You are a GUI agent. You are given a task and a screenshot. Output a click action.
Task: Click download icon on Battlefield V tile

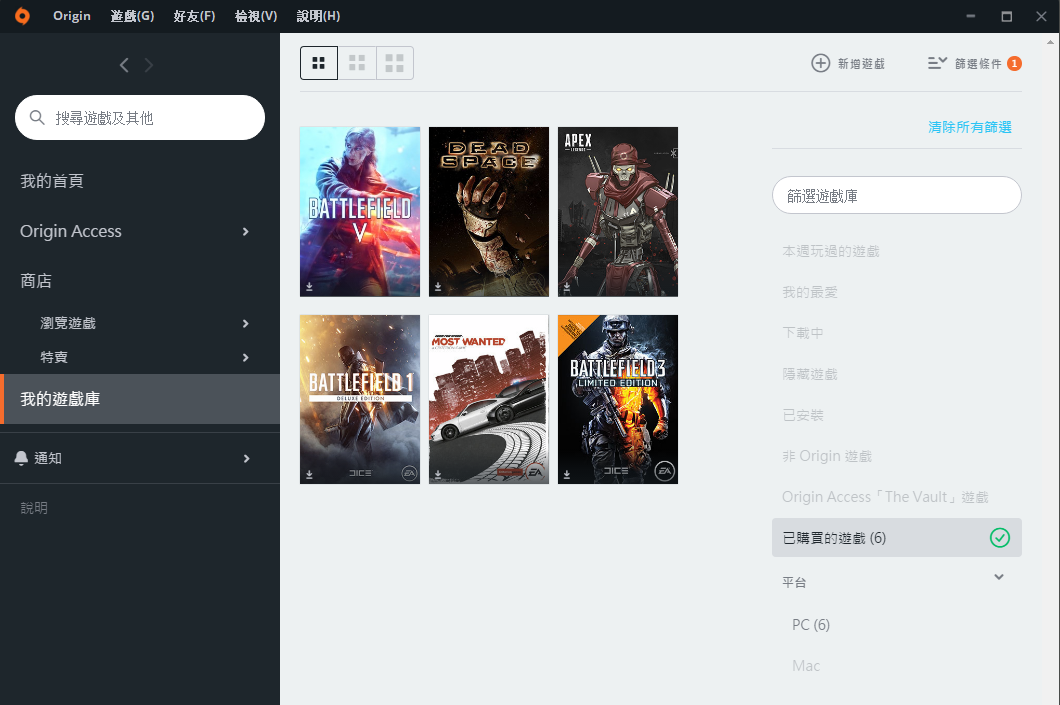point(309,287)
